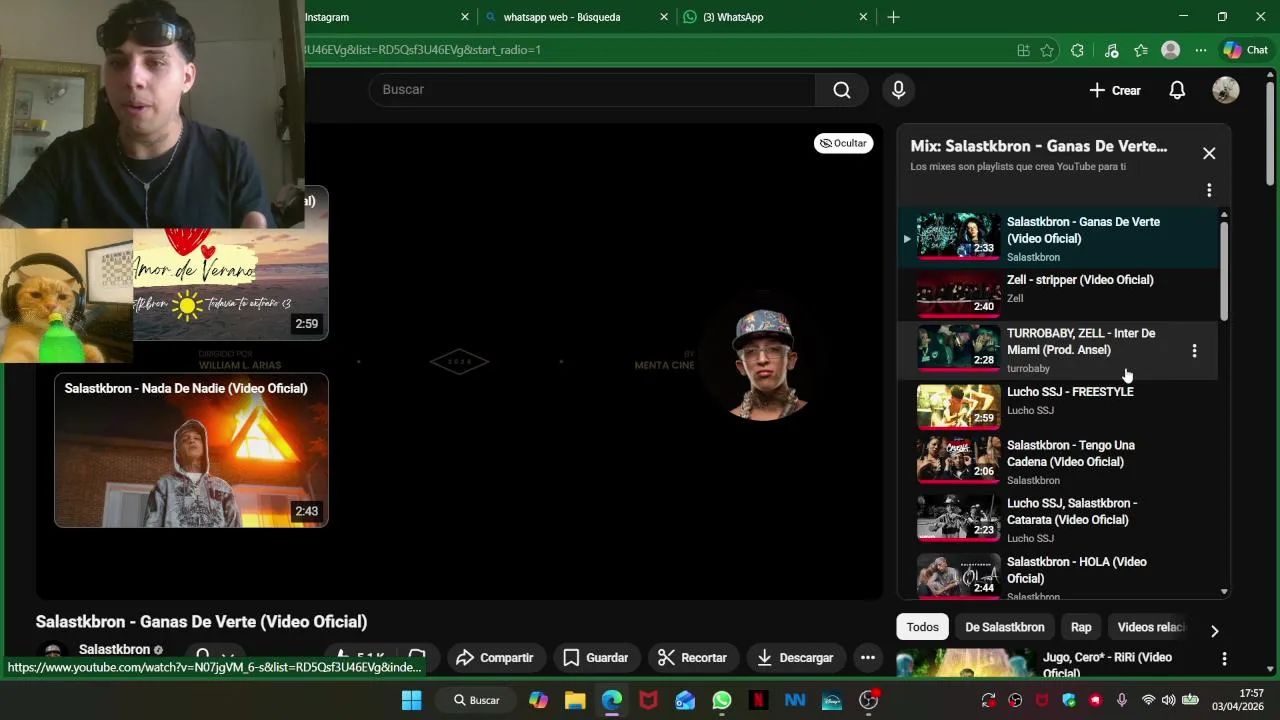
Task: Open File Explorer from taskbar
Action: click(574, 700)
